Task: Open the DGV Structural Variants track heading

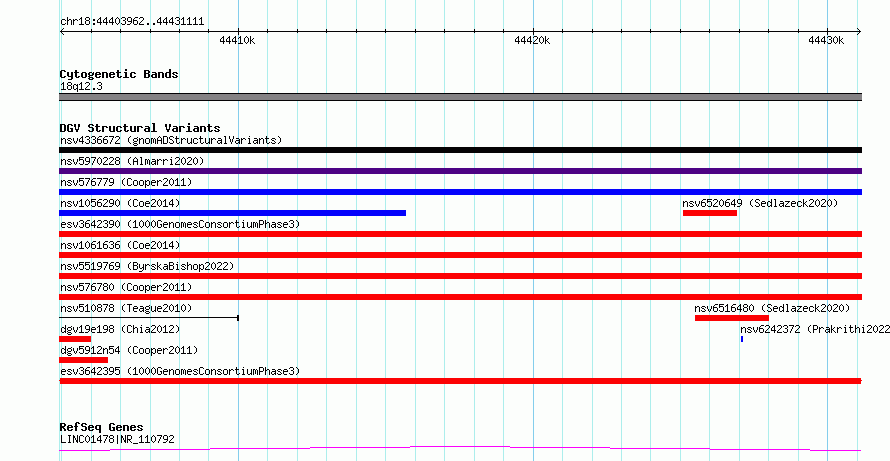Action: (x=140, y=128)
